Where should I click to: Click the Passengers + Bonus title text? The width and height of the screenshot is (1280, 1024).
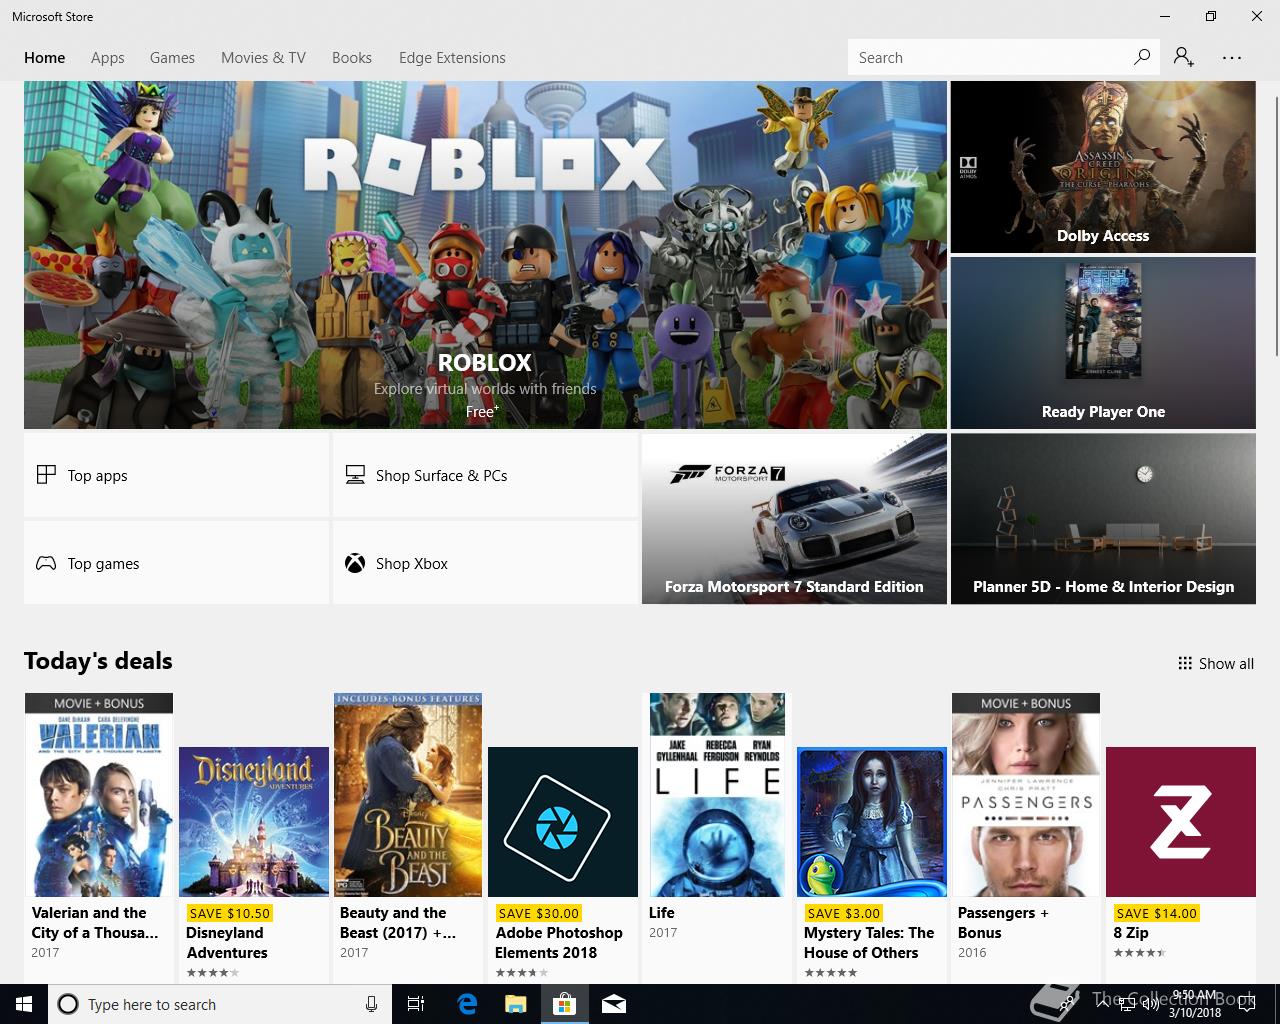coord(1003,923)
